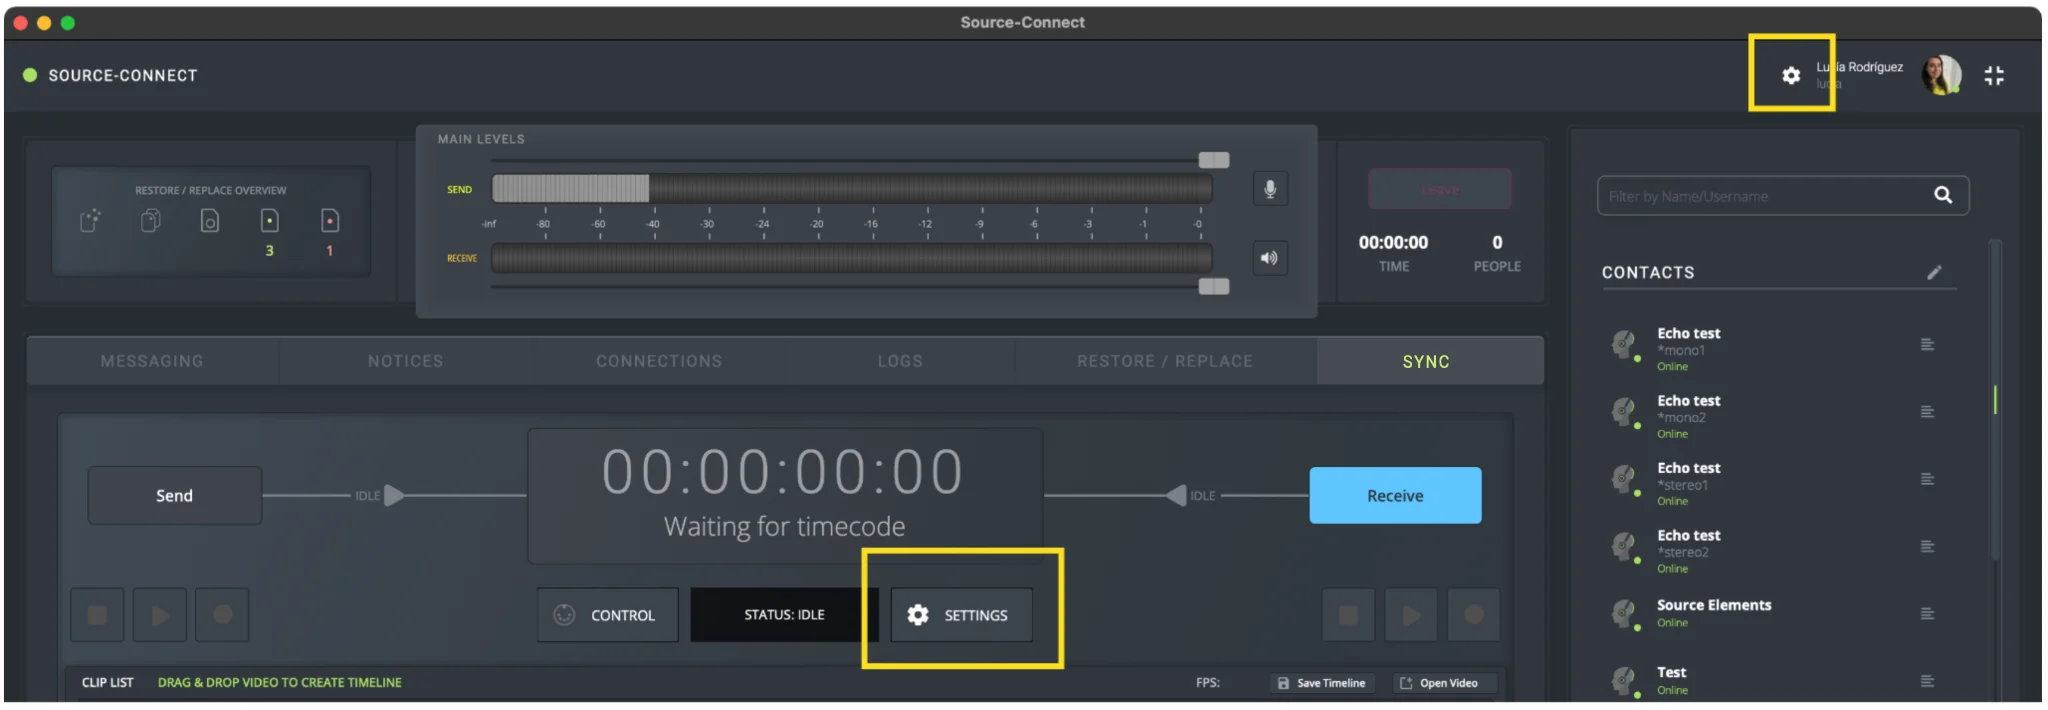Viewport: 2048px width, 710px height.
Task: Open the menu icon for Echo test *stereo2
Action: tap(1927, 547)
